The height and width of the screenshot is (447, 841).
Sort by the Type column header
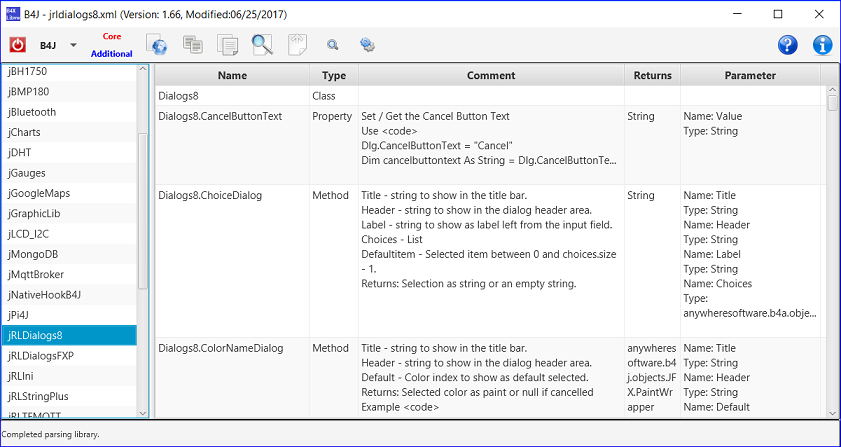pos(334,75)
